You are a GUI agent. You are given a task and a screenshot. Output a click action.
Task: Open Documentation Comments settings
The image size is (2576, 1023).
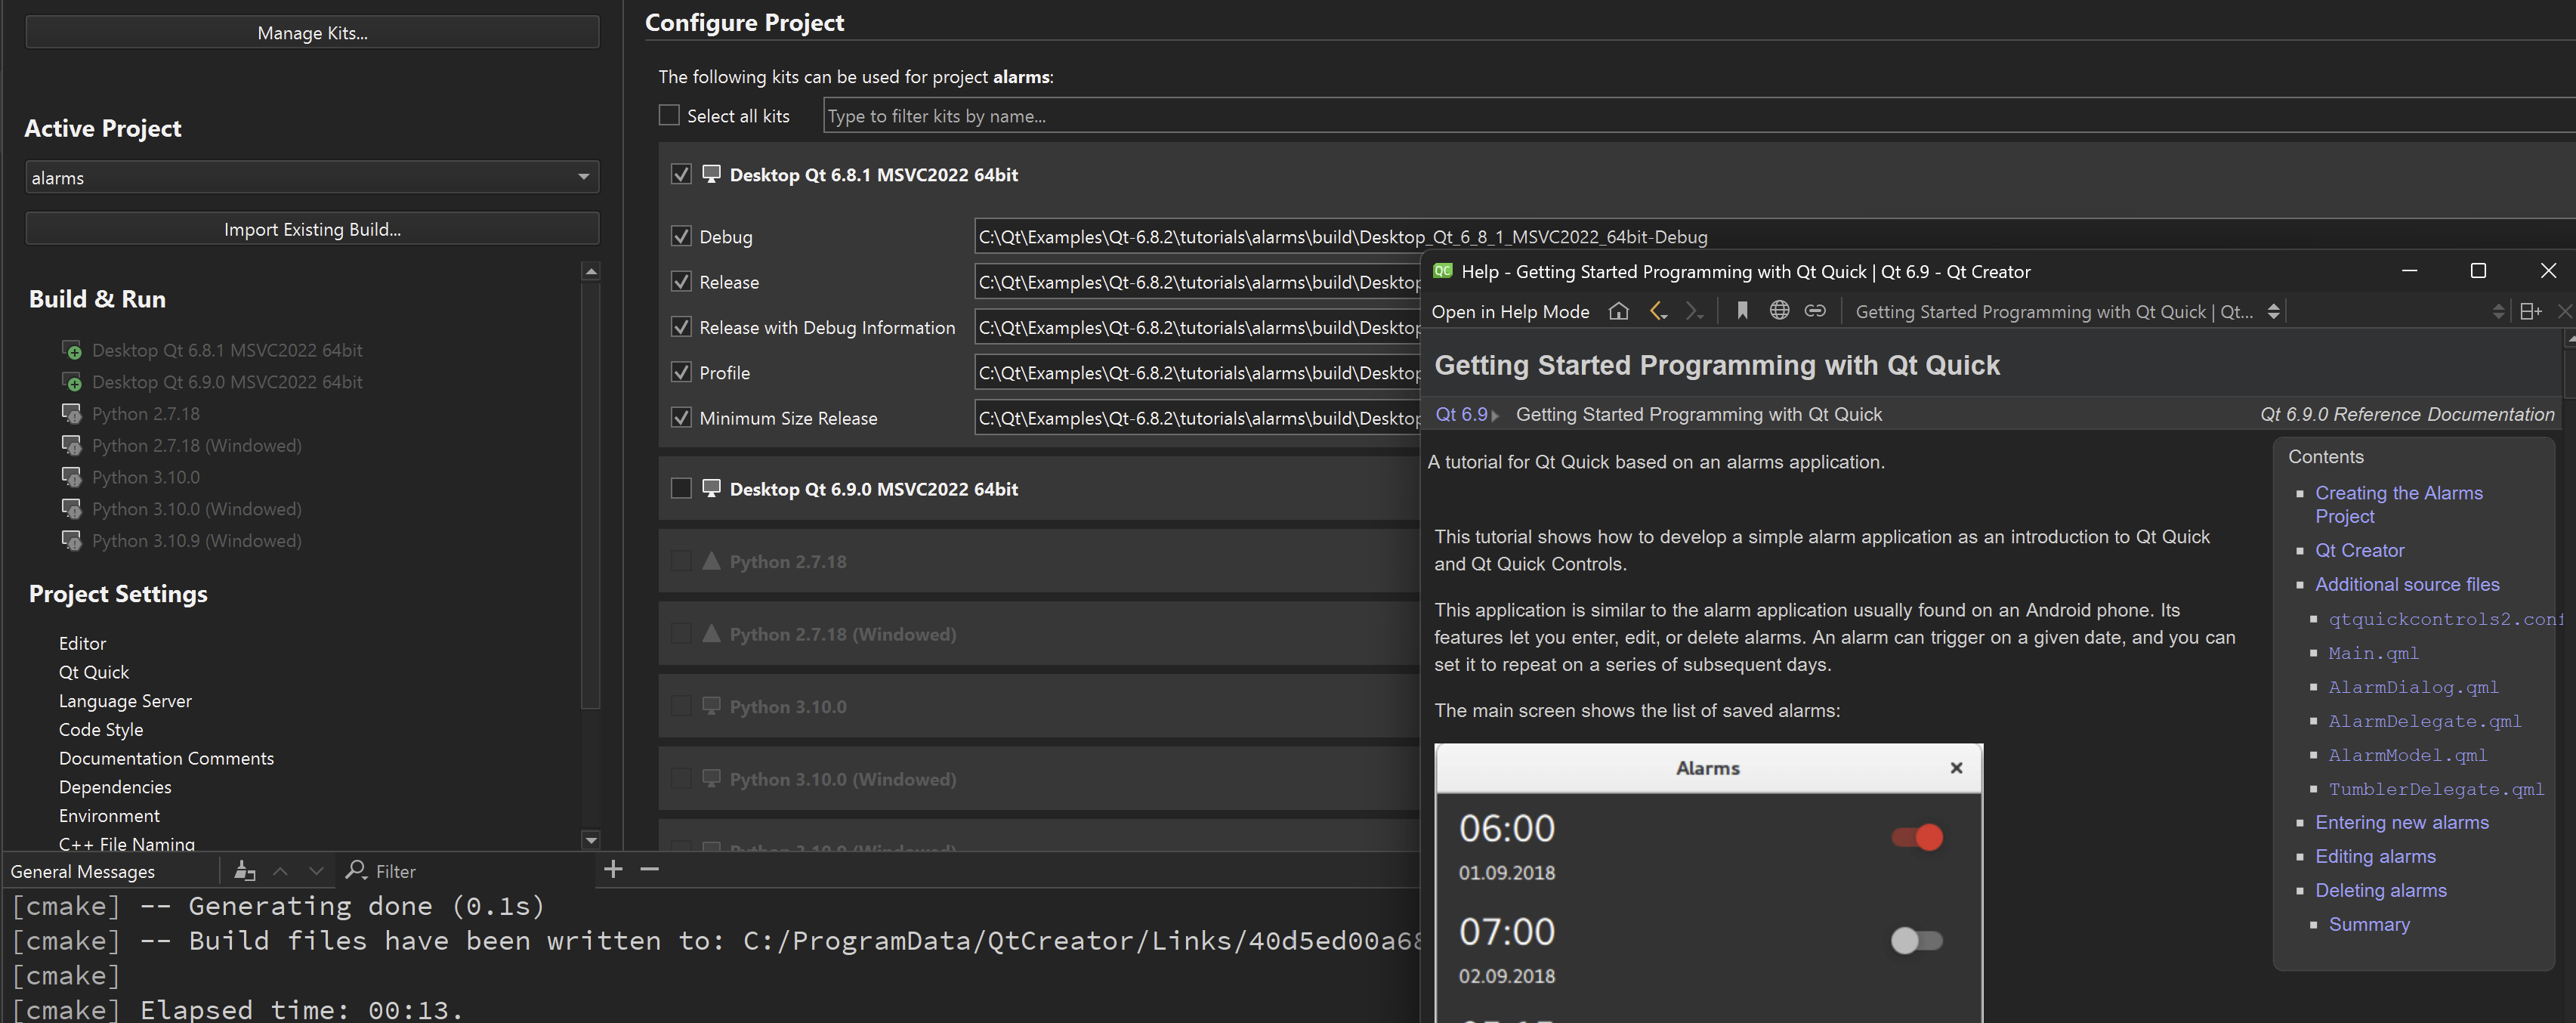click(166, 758)
